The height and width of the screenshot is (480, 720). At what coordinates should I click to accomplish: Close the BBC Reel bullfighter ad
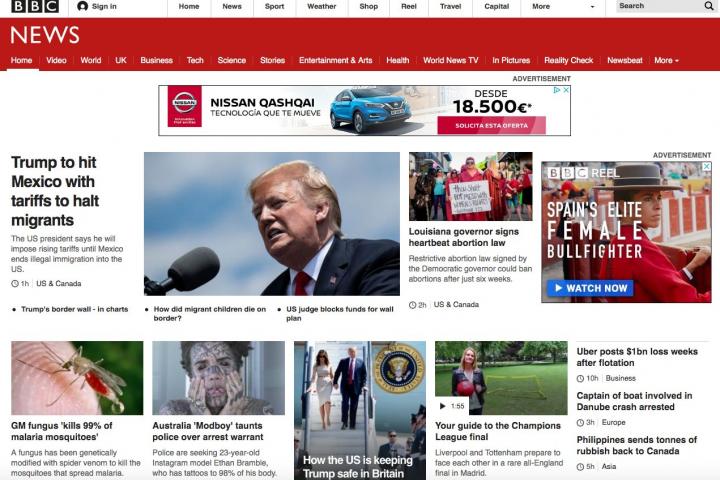[706, 167]
